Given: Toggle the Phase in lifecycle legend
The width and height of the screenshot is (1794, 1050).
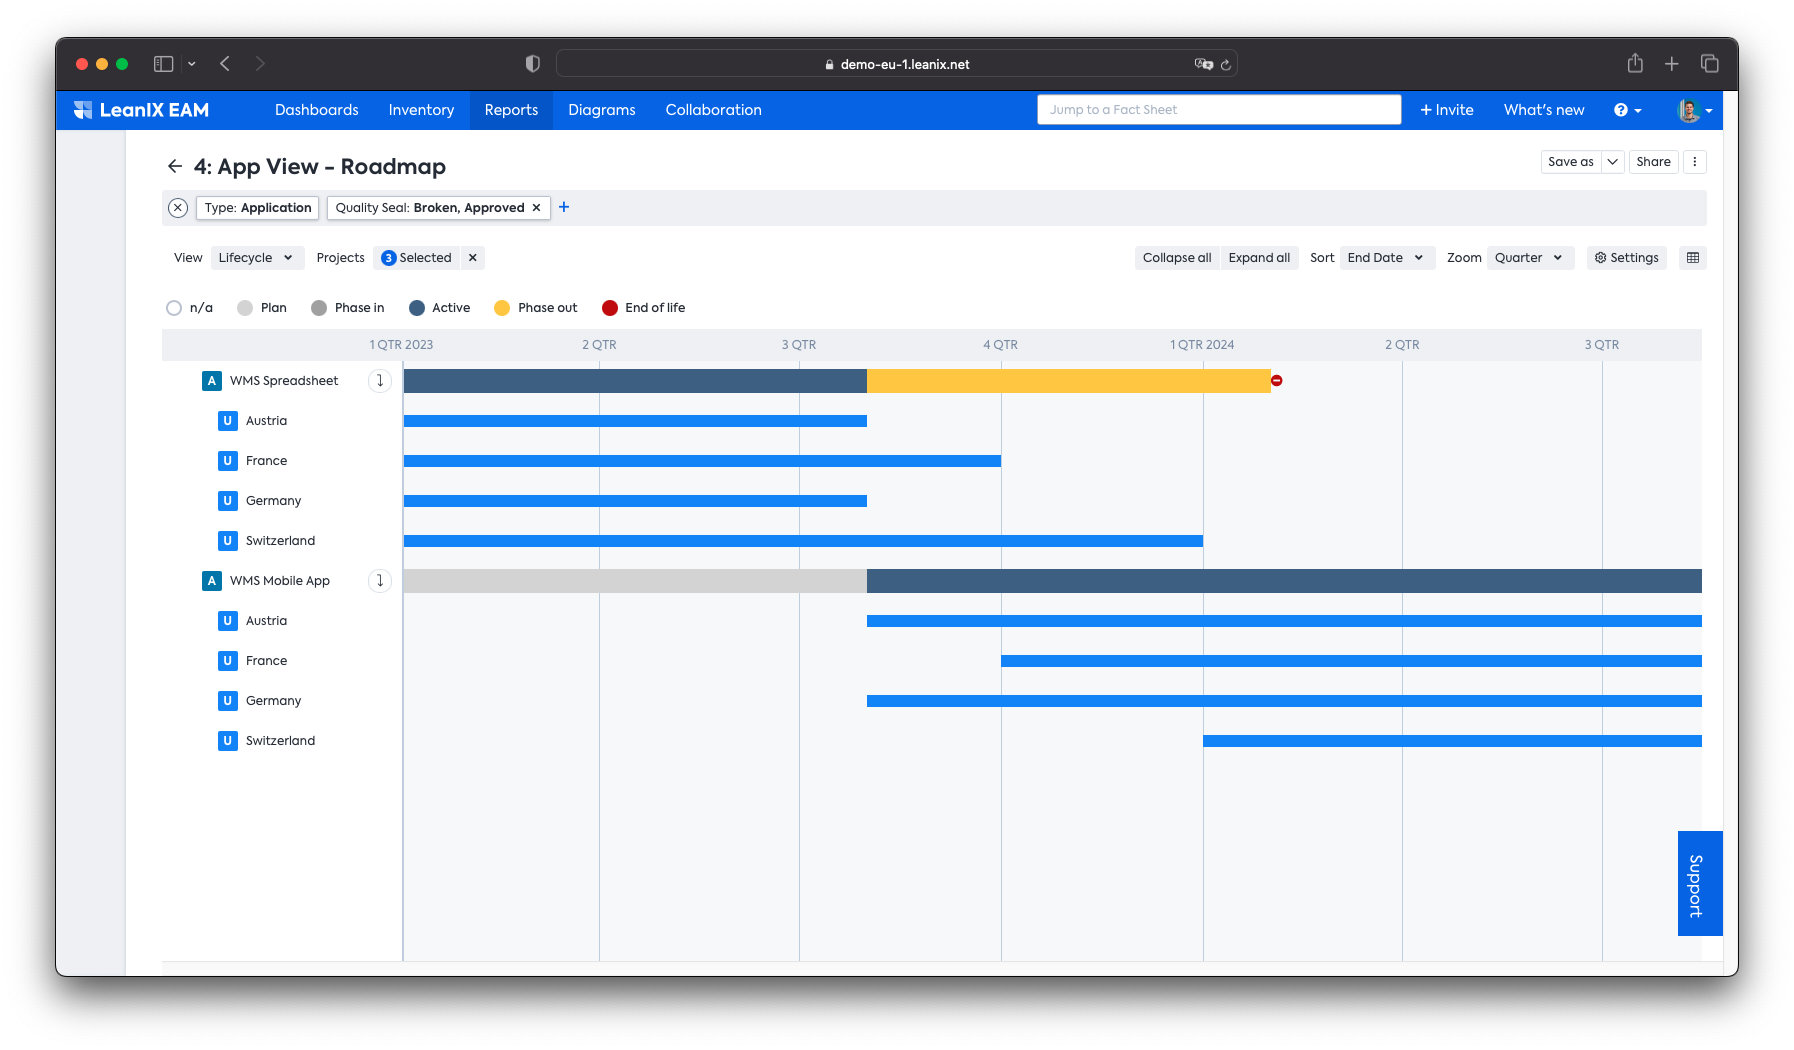Looking at the screenshot, I should pyautogui.click(x=348, y=308).
